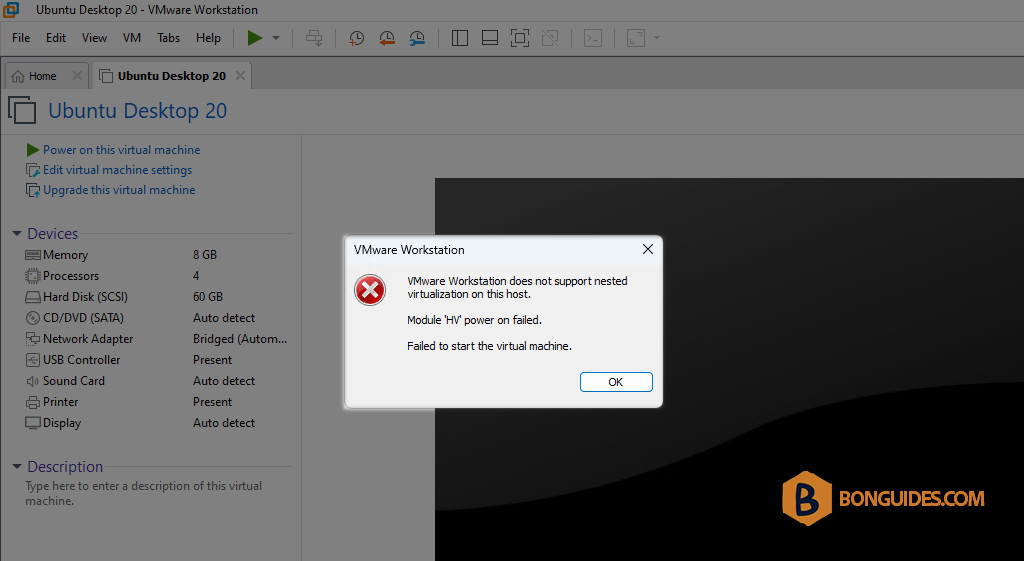Click Send Ctrl+Alt+Del toolbar icon
Image resolution: width=1024 pixels, height=561 pixels.
pyautogui.click(x=314, y=38)
